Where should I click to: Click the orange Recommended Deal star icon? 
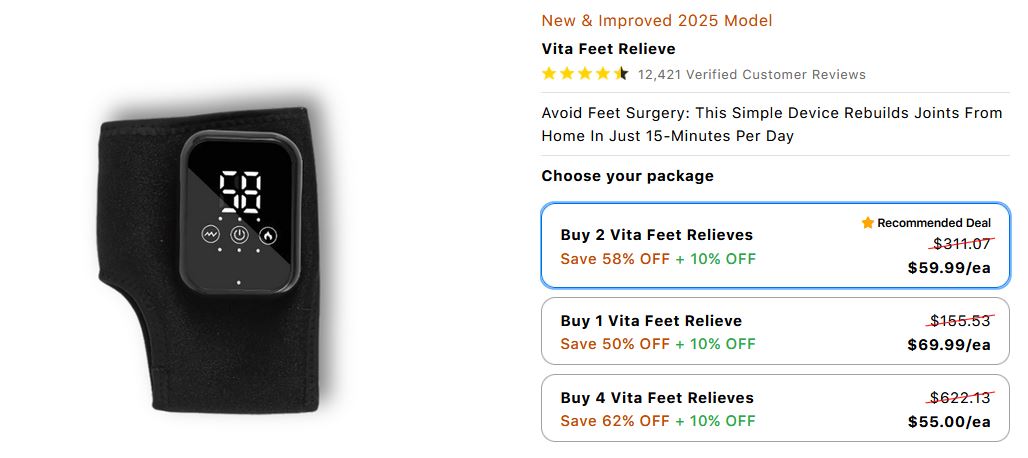[x=868, y=223]
